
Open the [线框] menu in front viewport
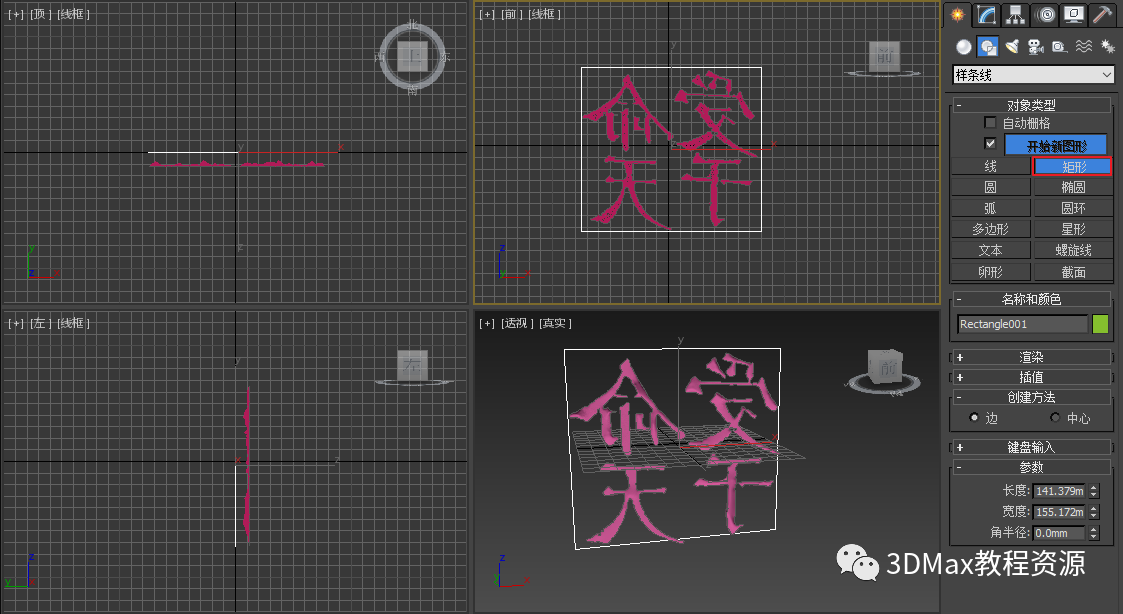tap(544, 14)
